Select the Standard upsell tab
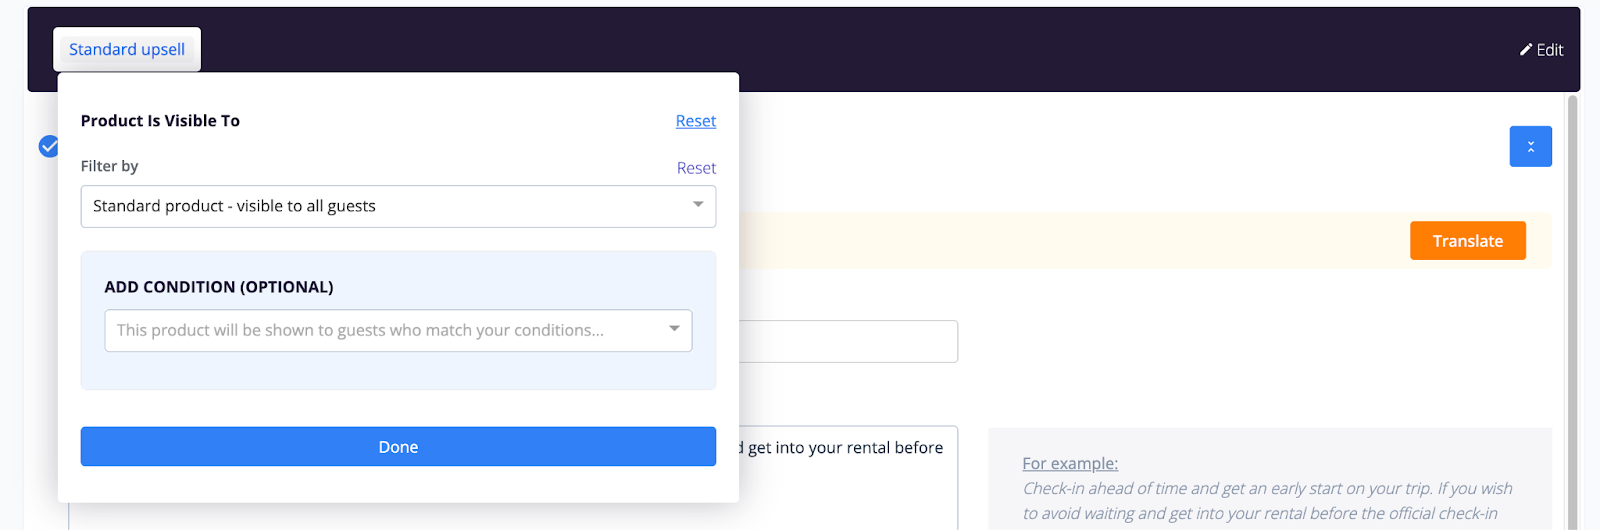 coord(127,49)
